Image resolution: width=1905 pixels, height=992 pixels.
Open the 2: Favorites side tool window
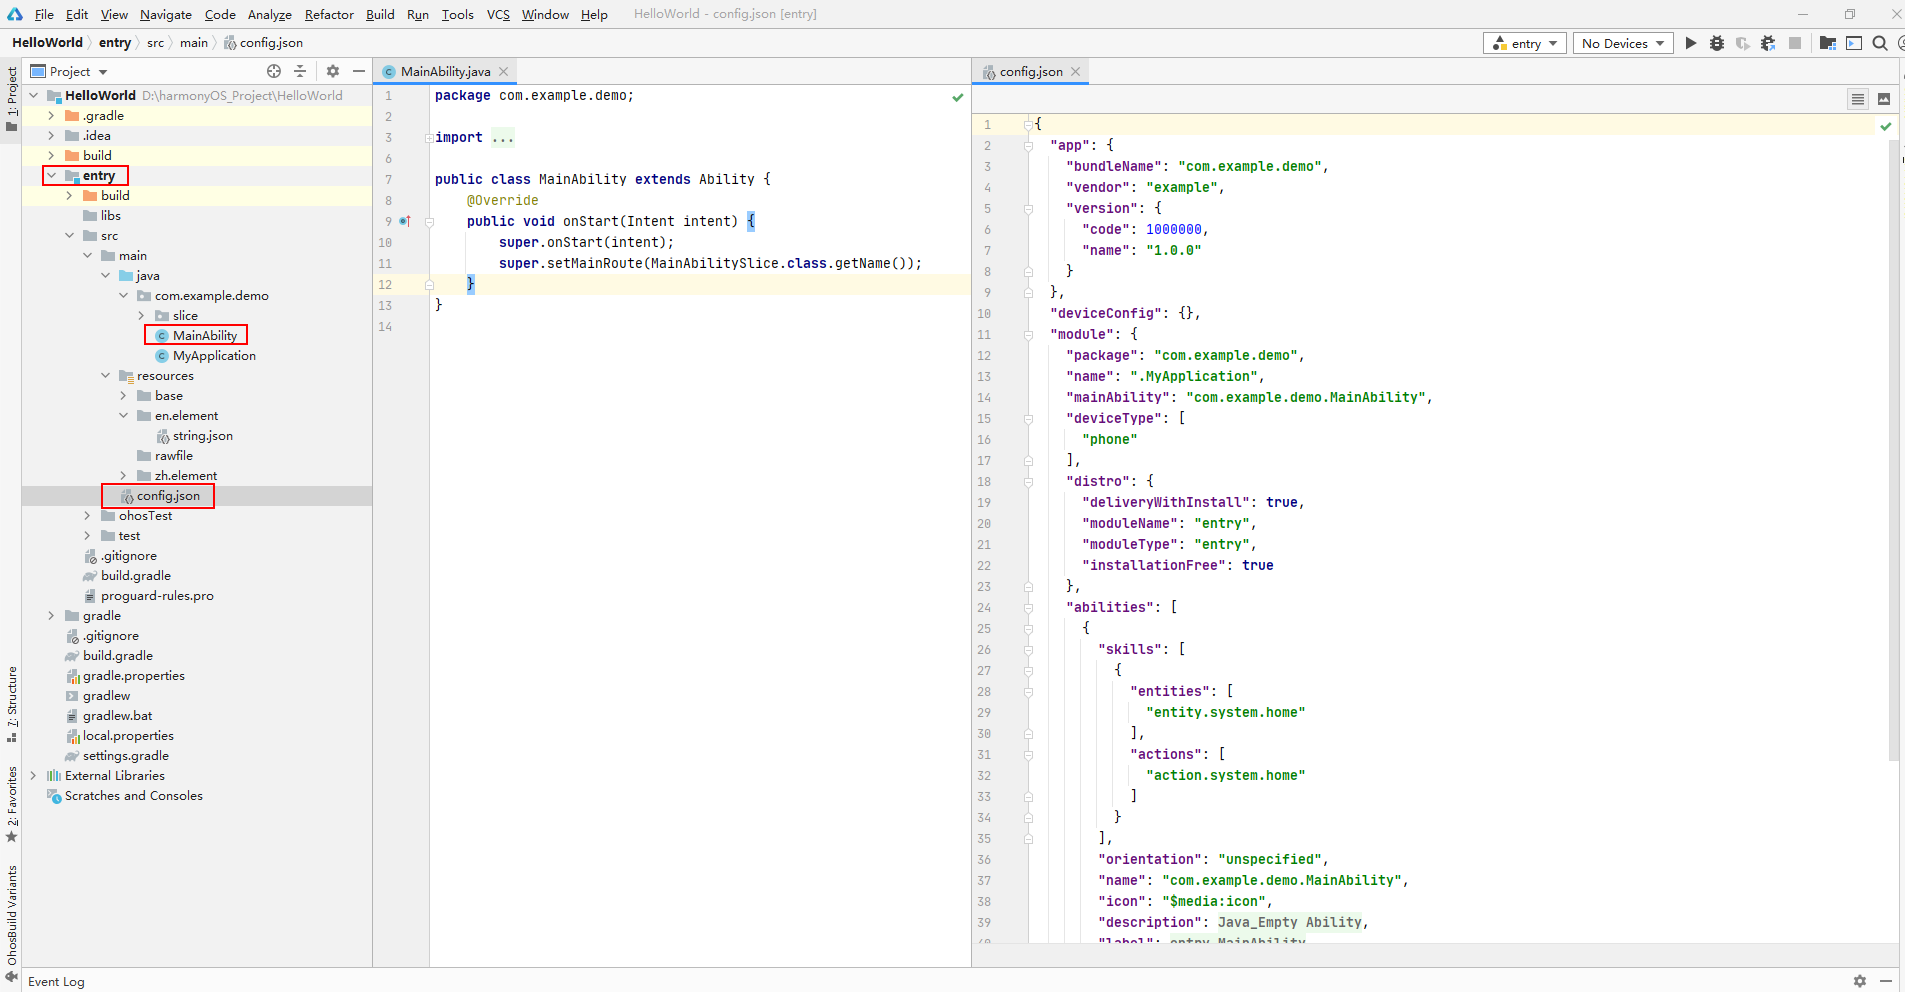pyautogui.click(x=12, y=805)
